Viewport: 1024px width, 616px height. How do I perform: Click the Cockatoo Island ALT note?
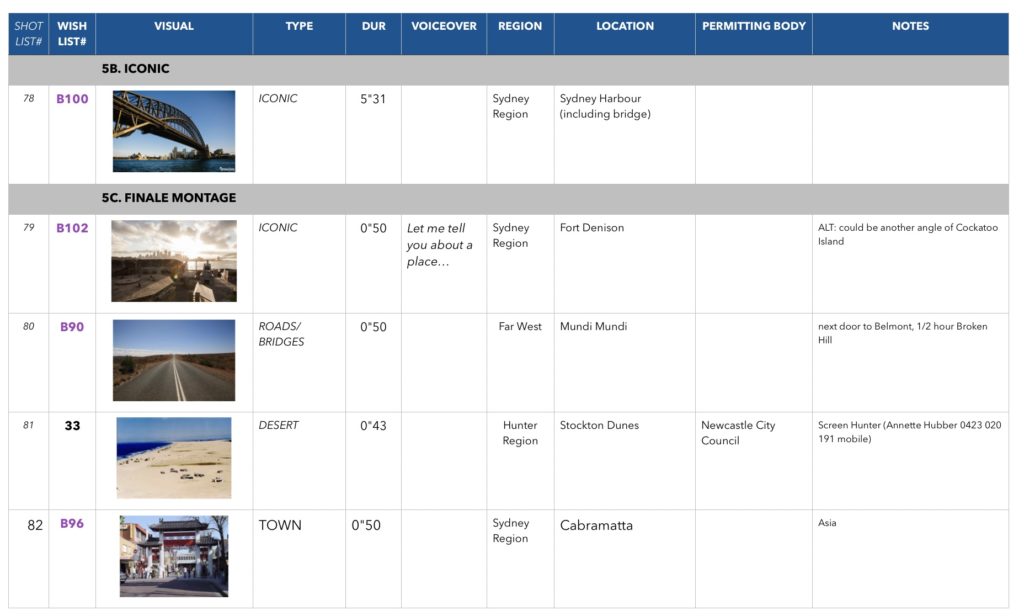coord(908,235)
